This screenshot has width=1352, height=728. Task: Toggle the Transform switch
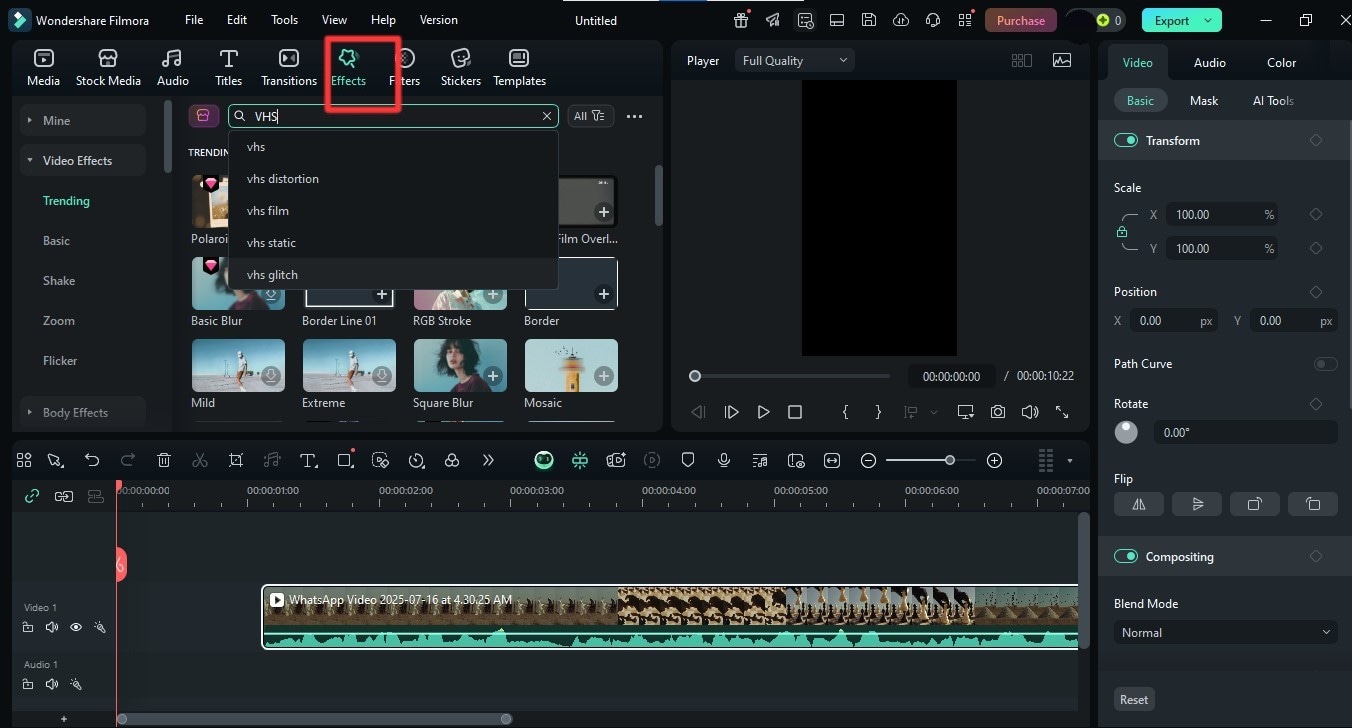(1126, 140)
